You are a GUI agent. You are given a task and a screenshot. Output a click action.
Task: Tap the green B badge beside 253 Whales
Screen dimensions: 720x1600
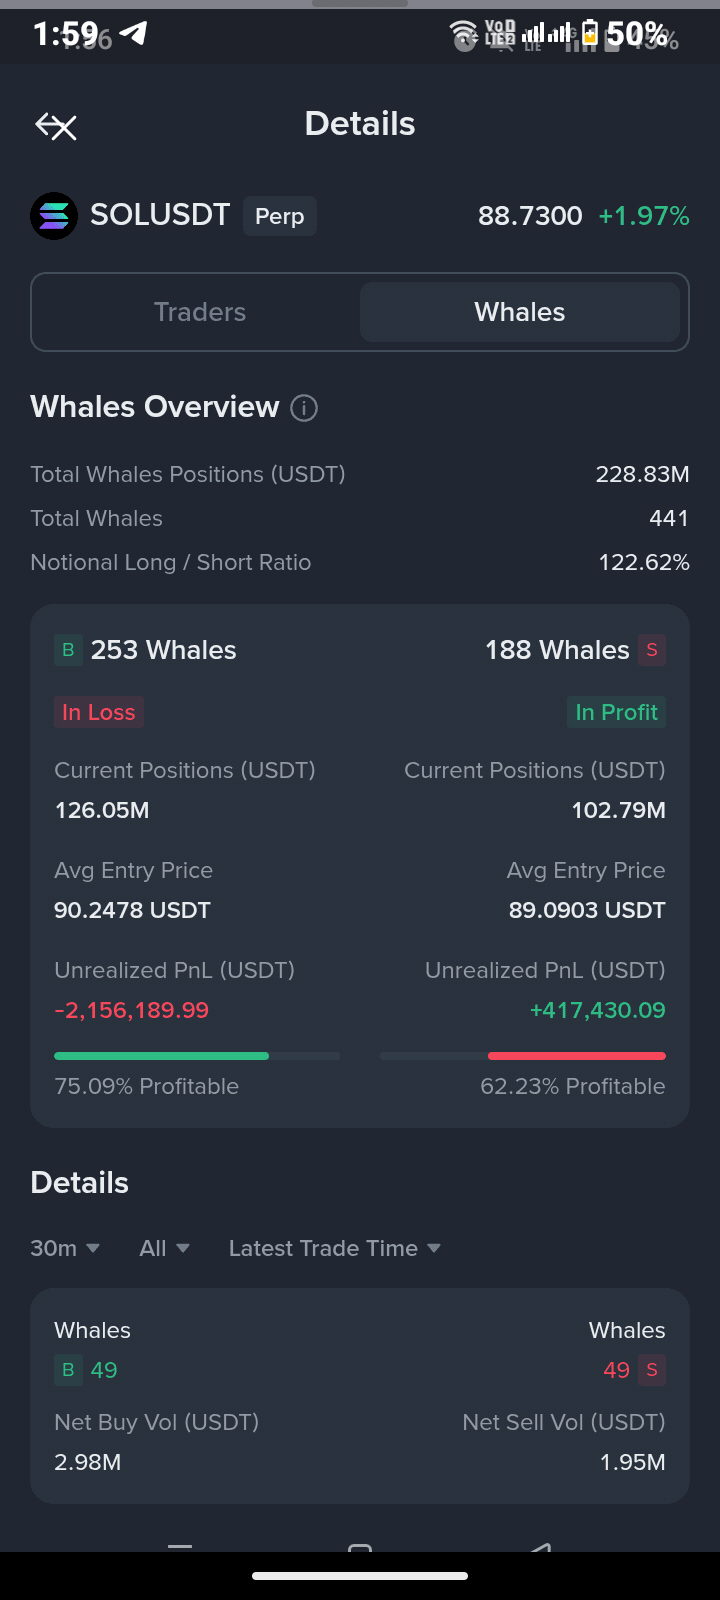pyautogui.click(x=68, y=650)
